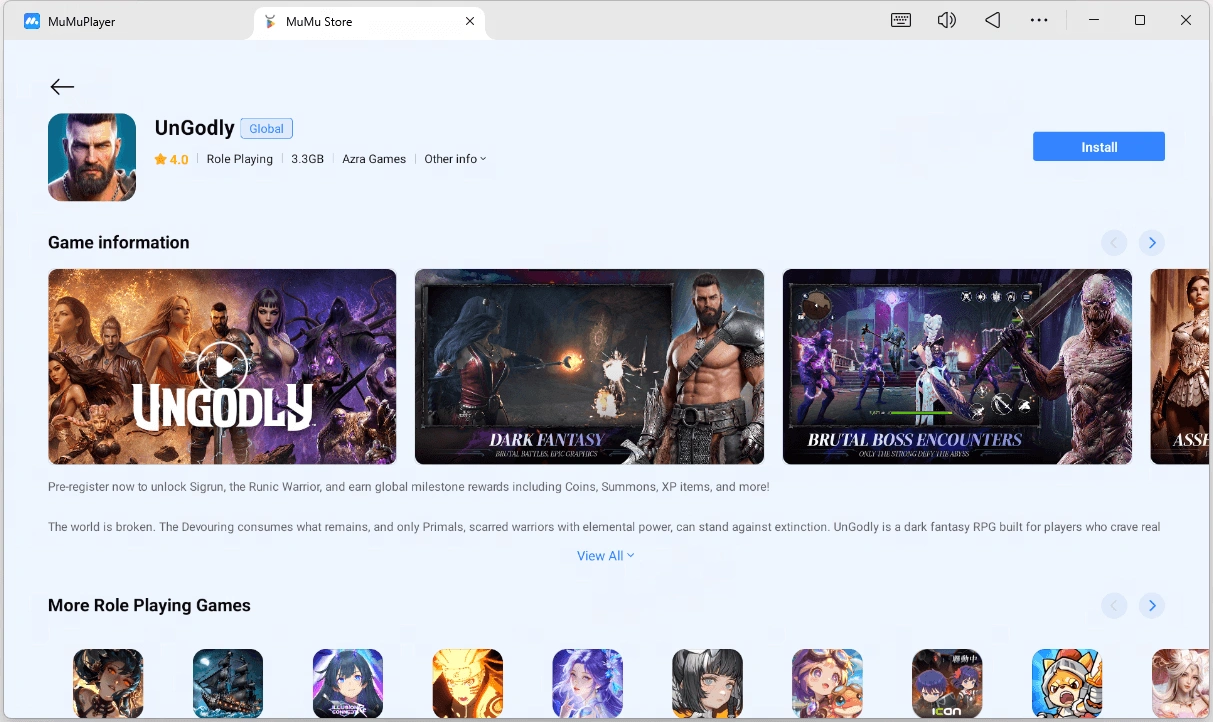Open the horned gray-haired girl game icon
Image resolution: width=1213 pixels, height=722 pixels.
708,684
